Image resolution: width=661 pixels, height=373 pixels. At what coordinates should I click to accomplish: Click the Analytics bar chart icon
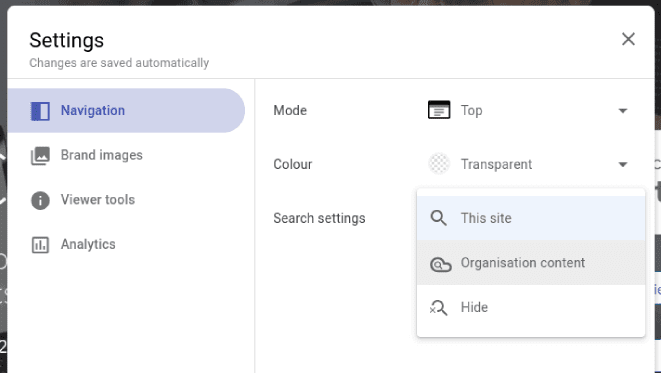40,245
